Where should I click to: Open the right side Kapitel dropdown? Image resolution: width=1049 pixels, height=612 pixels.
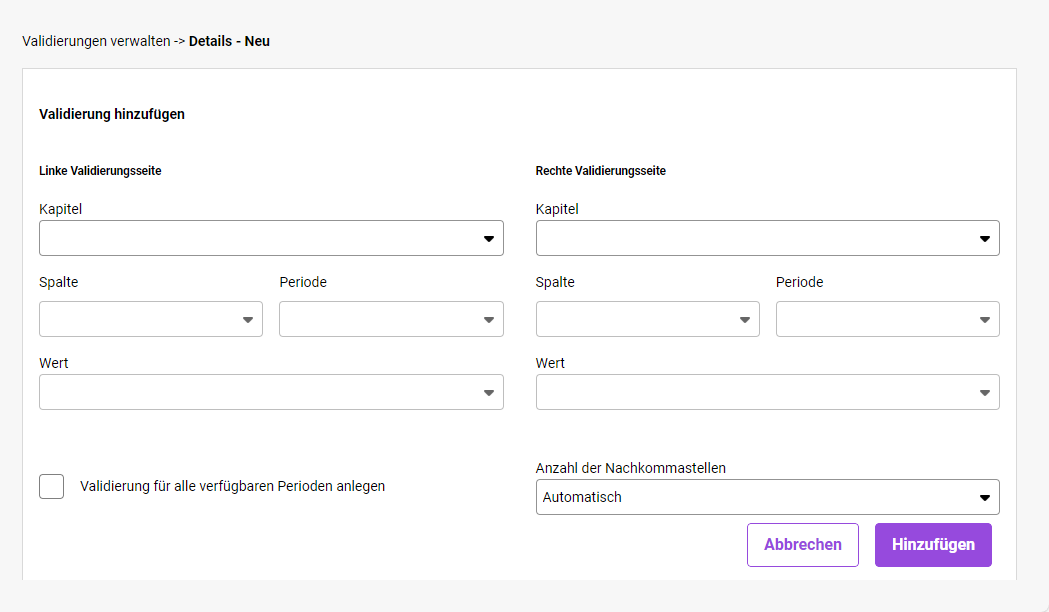[x=767, y=238]
